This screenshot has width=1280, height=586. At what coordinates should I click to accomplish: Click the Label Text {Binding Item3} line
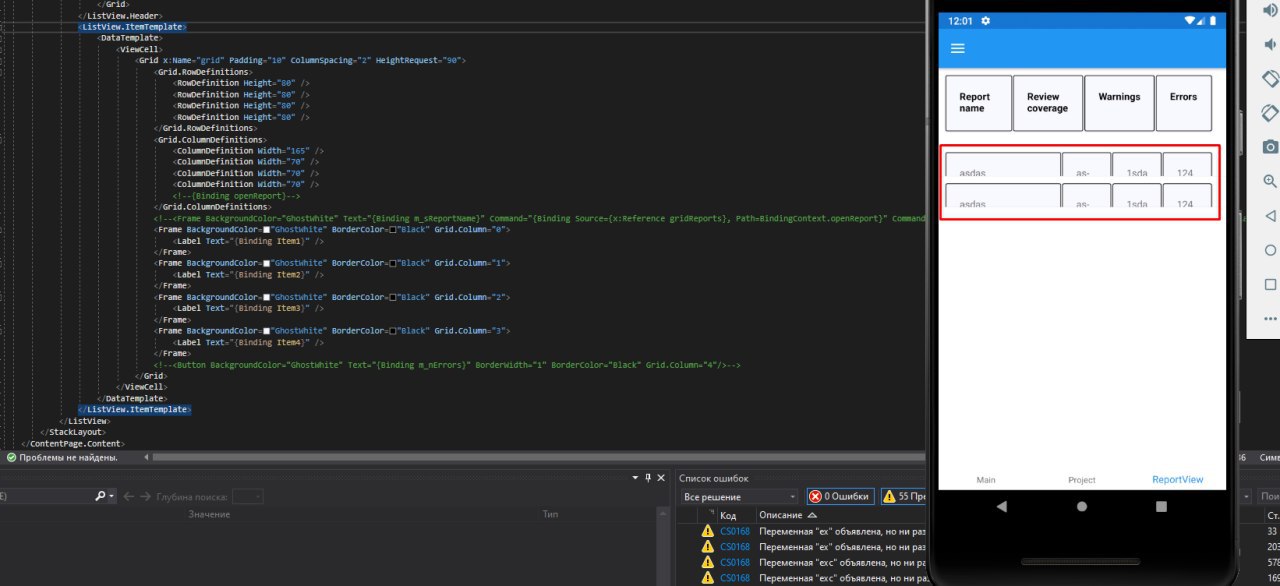249,308
